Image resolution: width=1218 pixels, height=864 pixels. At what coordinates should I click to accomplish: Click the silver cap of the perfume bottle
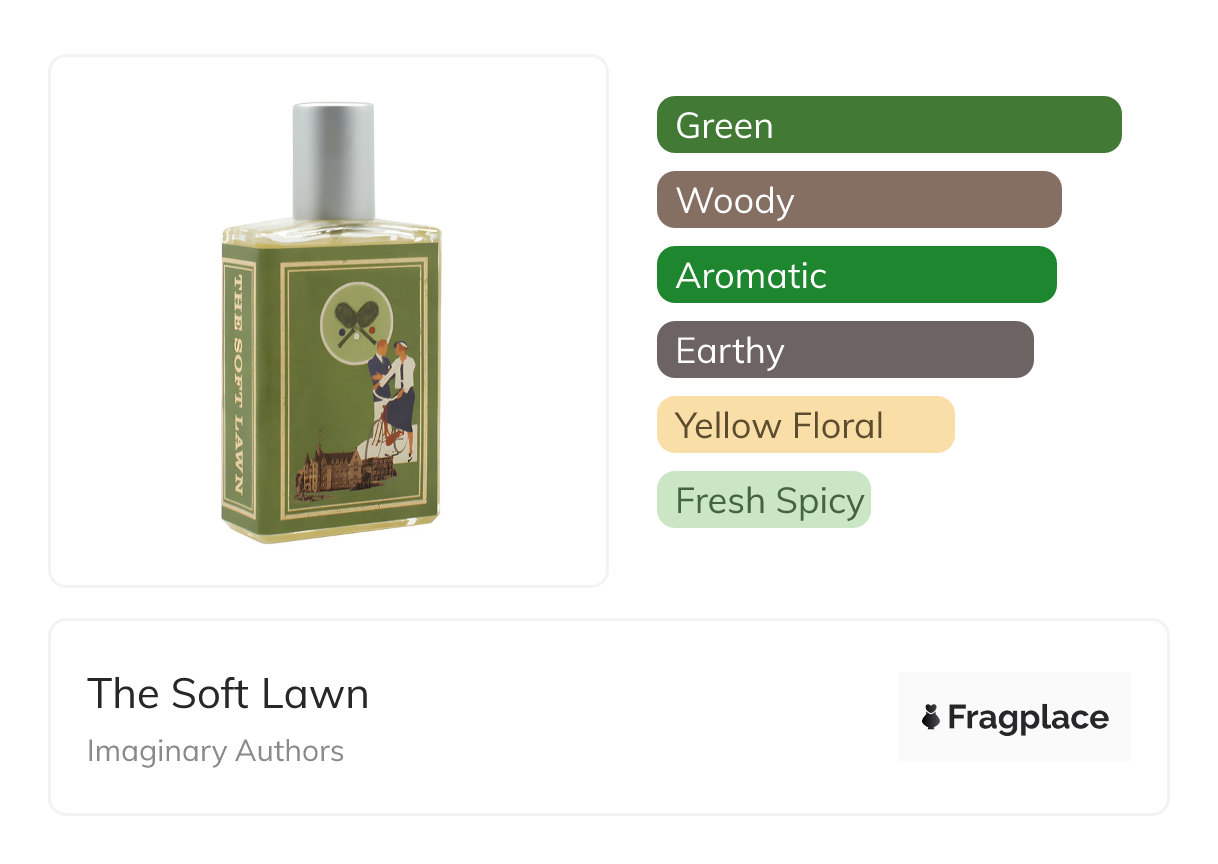[333, 160]
